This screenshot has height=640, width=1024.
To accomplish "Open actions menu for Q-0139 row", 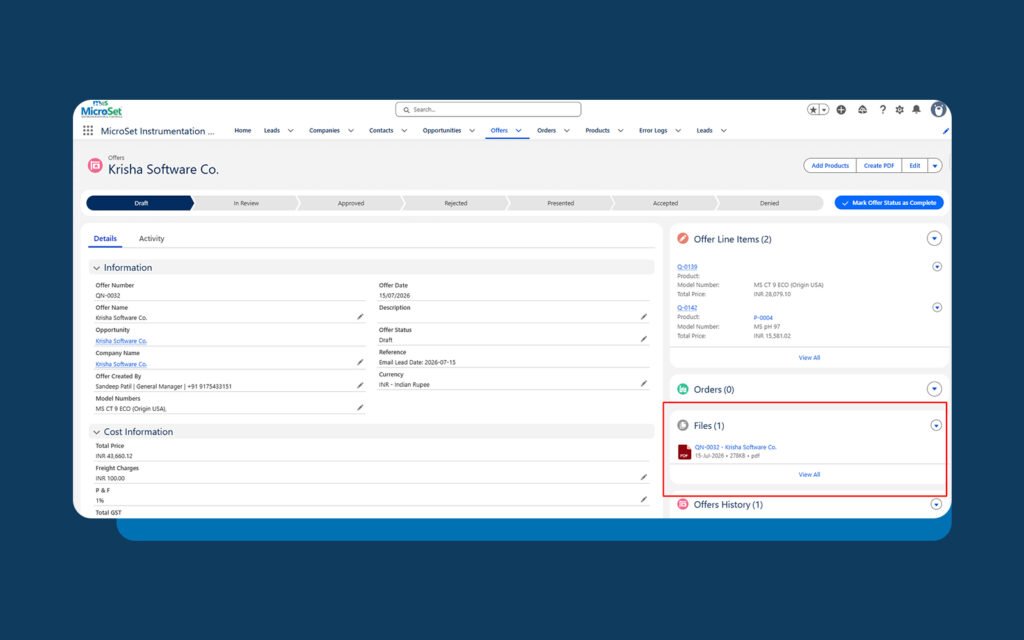I will pos(937,266).
